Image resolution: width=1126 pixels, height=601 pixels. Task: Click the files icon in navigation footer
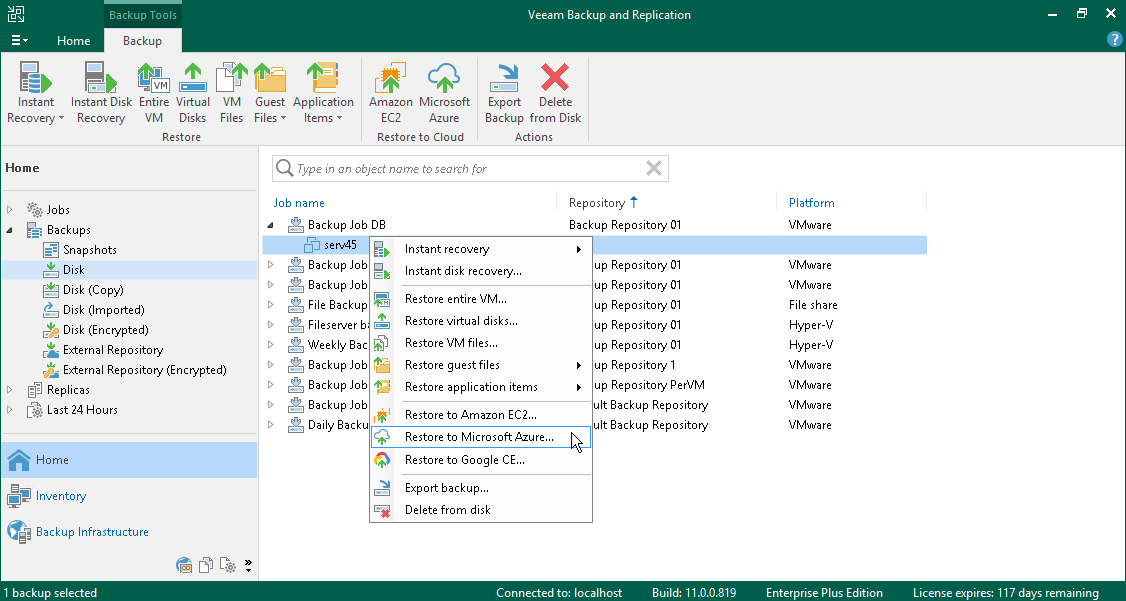click(206, 565)
